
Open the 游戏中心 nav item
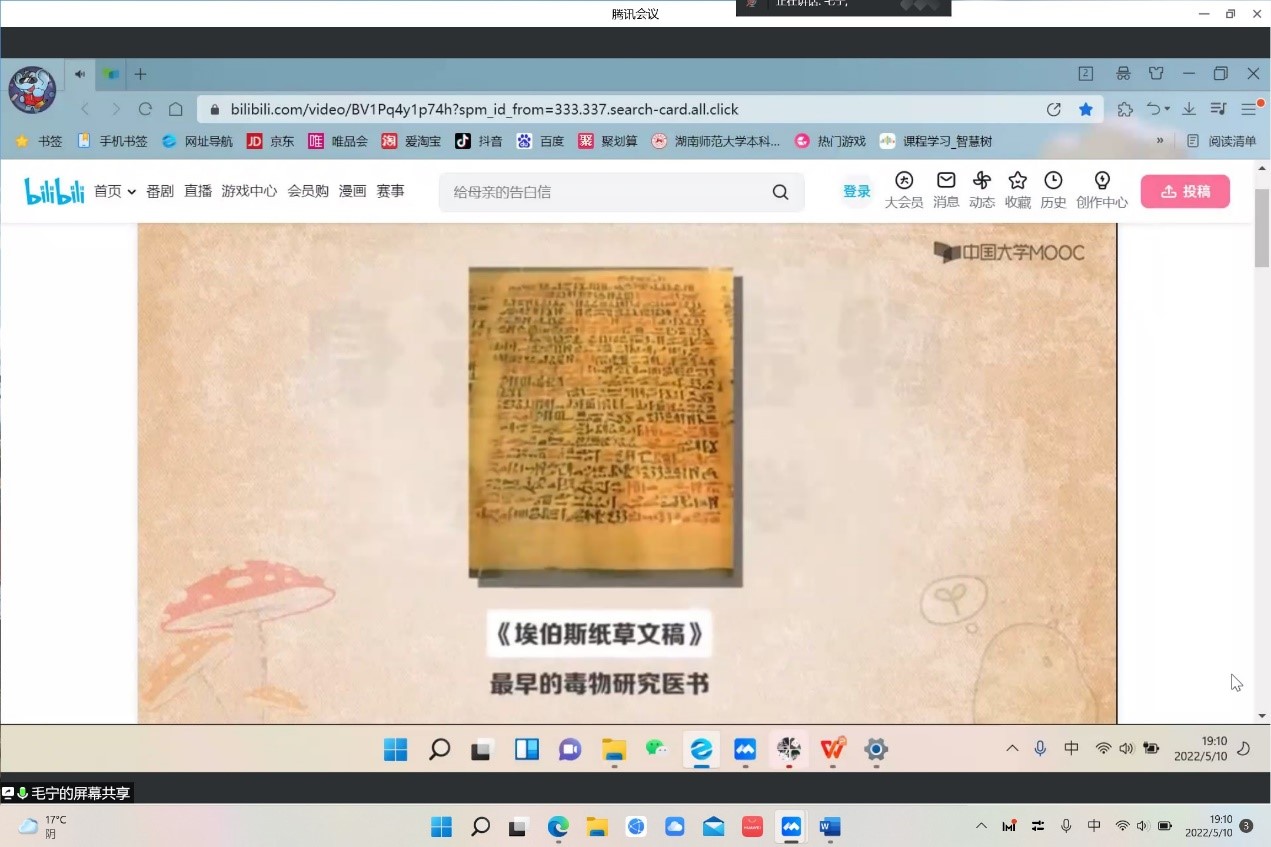[x=249, y=191]
